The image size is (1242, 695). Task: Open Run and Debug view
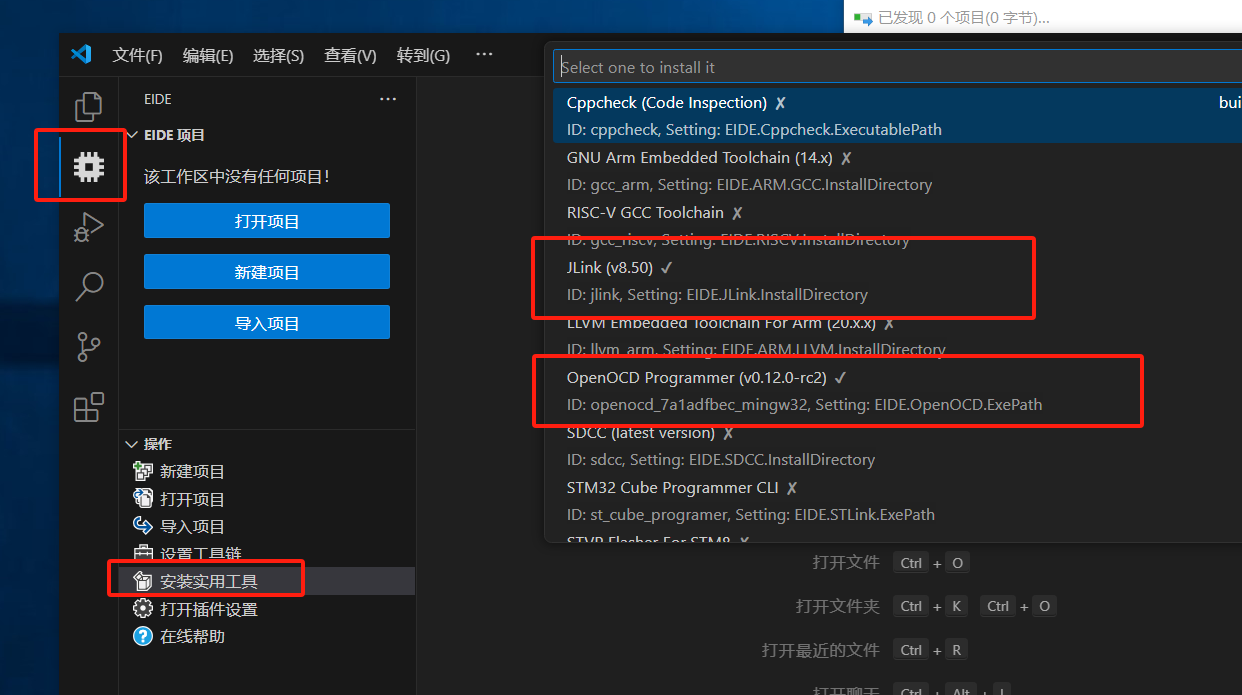click(89, 227)
